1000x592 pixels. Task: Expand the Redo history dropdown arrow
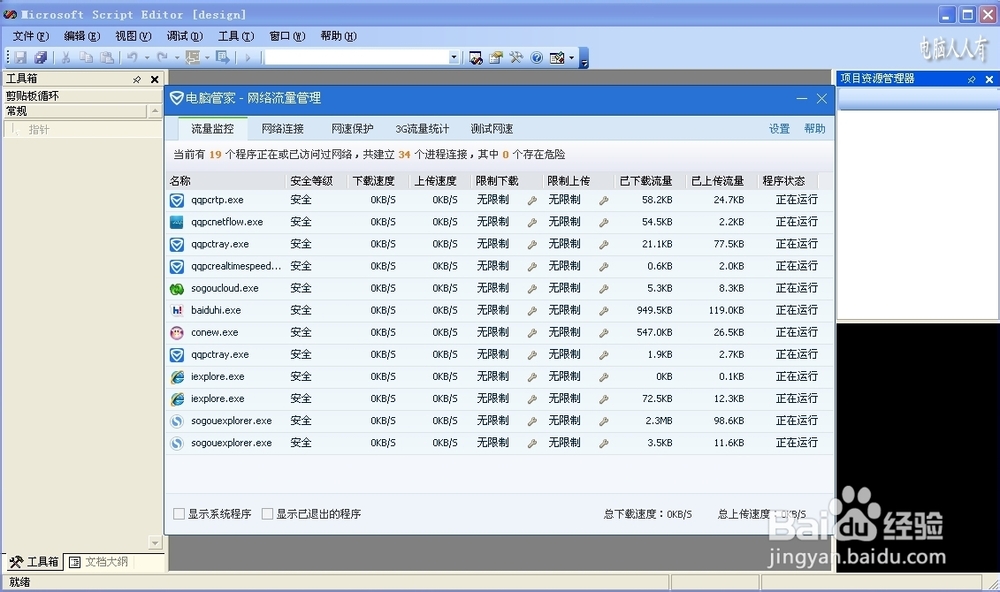pyautogui.click(x=177, y=57)
